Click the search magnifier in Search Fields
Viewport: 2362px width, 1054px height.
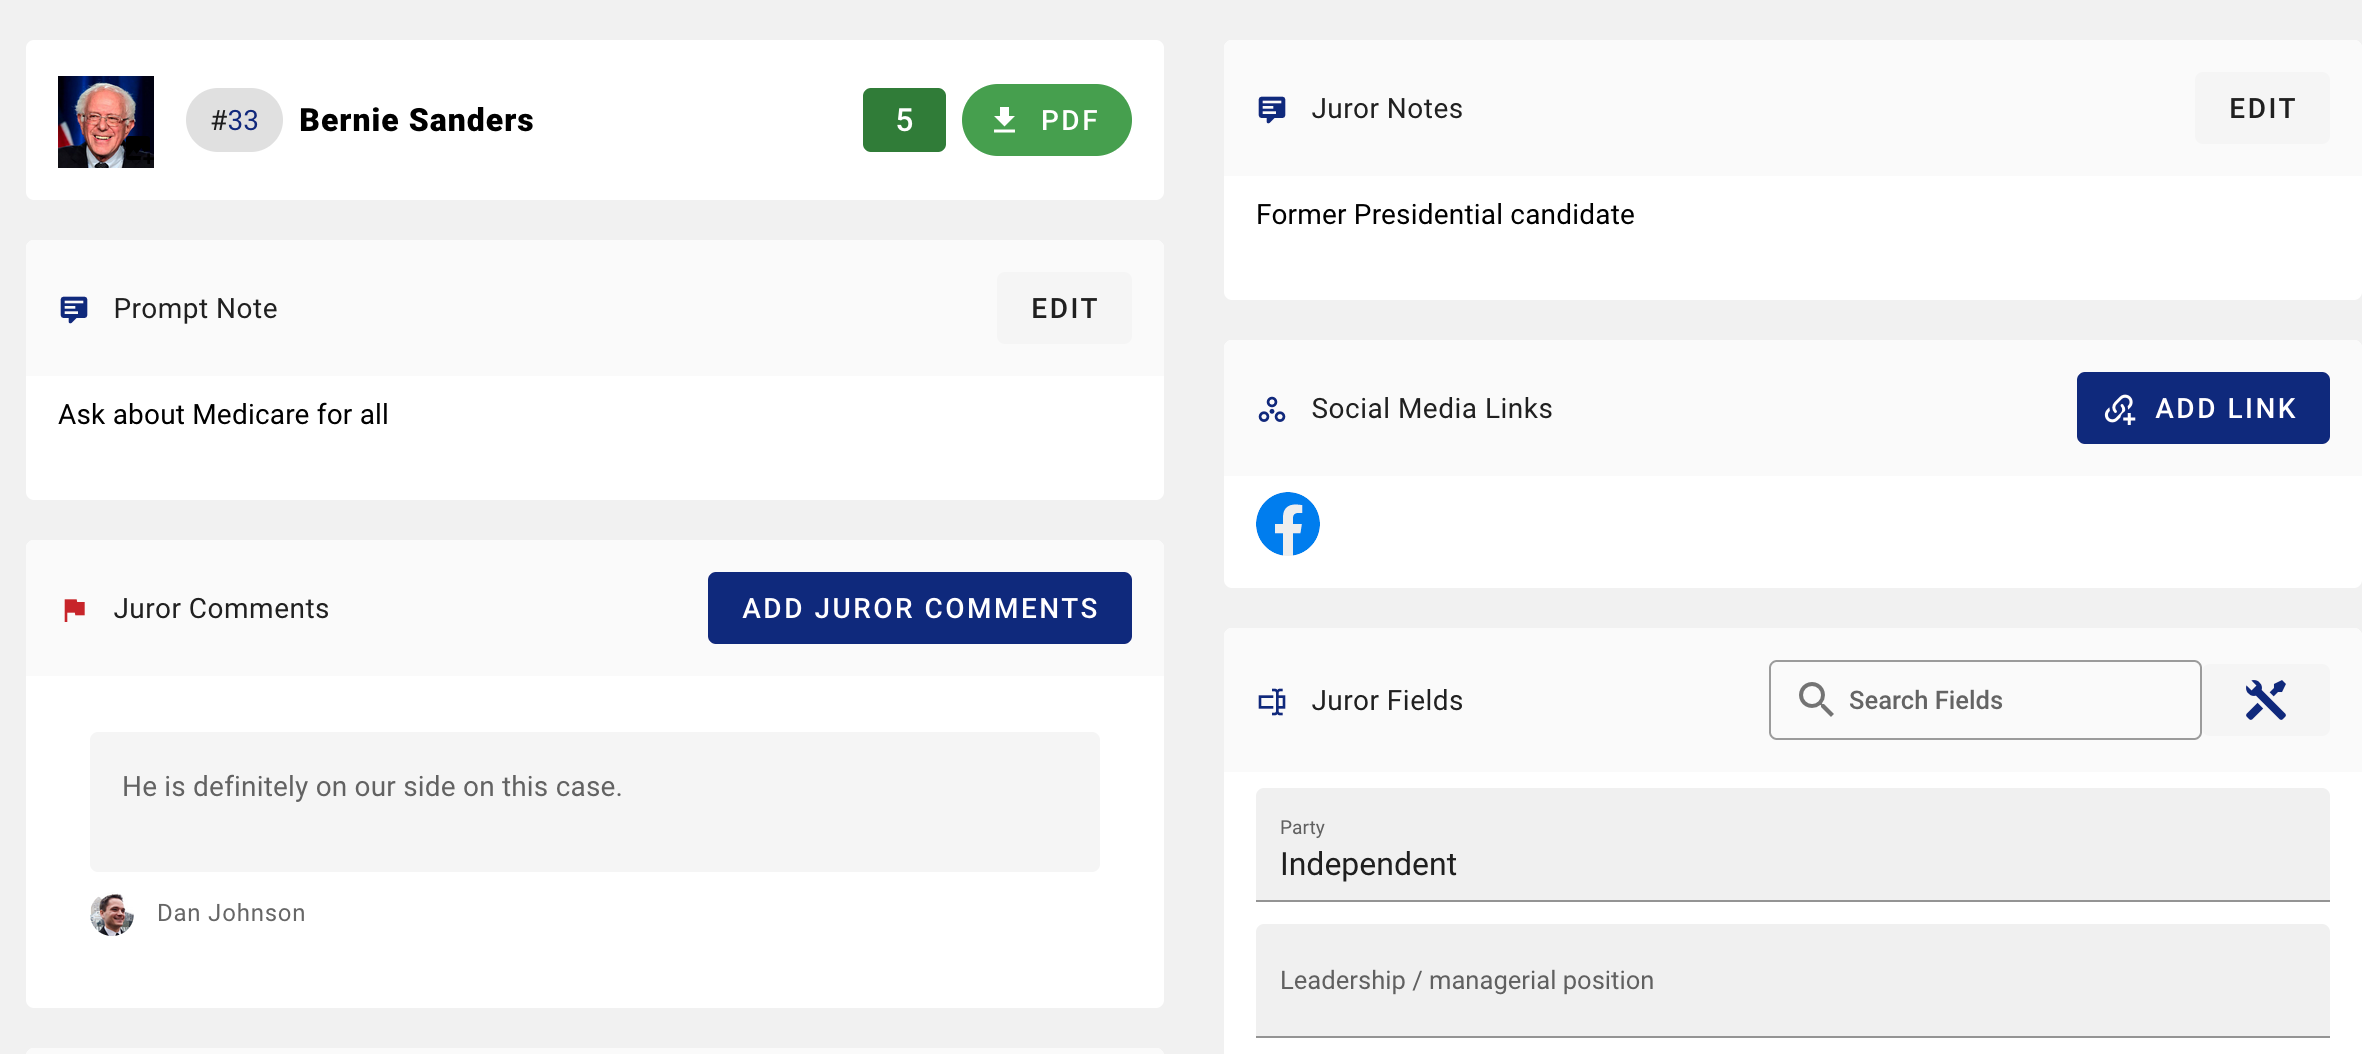1815,700
